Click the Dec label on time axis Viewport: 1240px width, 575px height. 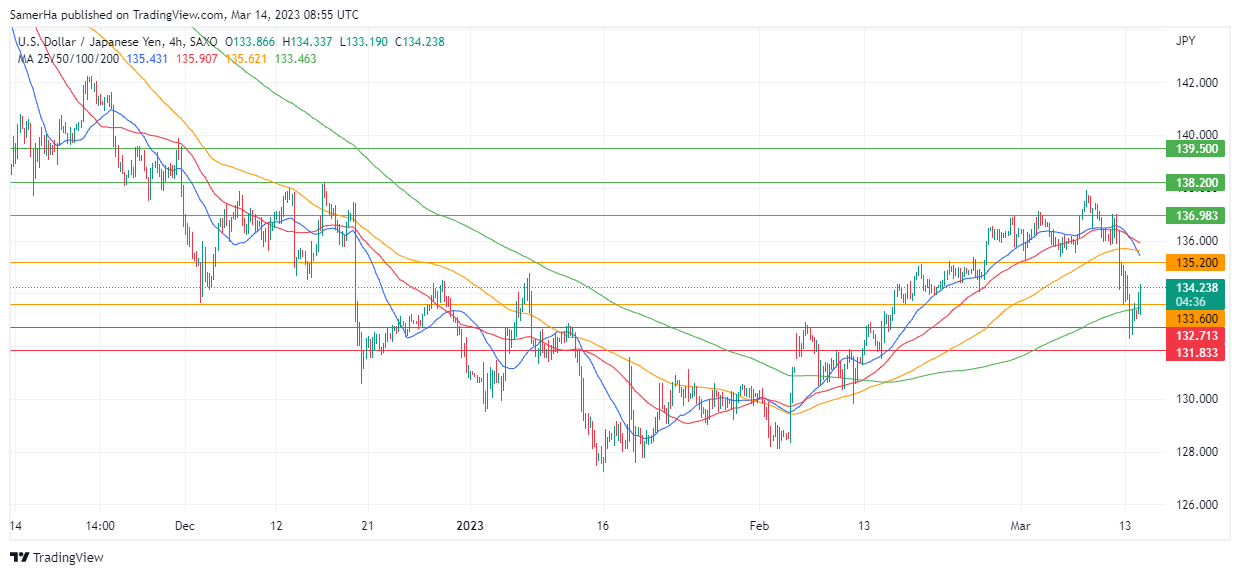(185, 525)
